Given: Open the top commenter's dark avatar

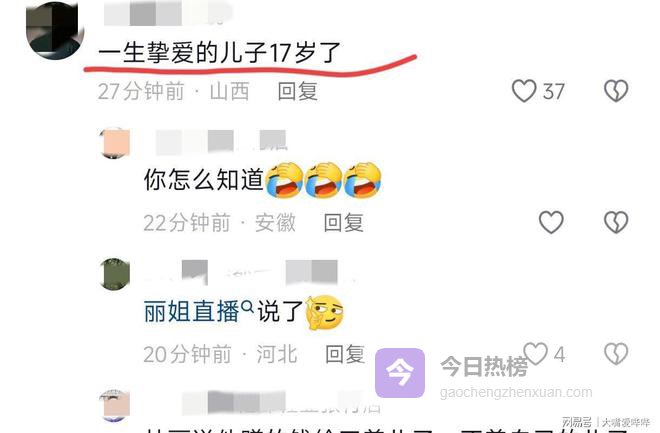Looking at the screenshot, I should [55, 30].
